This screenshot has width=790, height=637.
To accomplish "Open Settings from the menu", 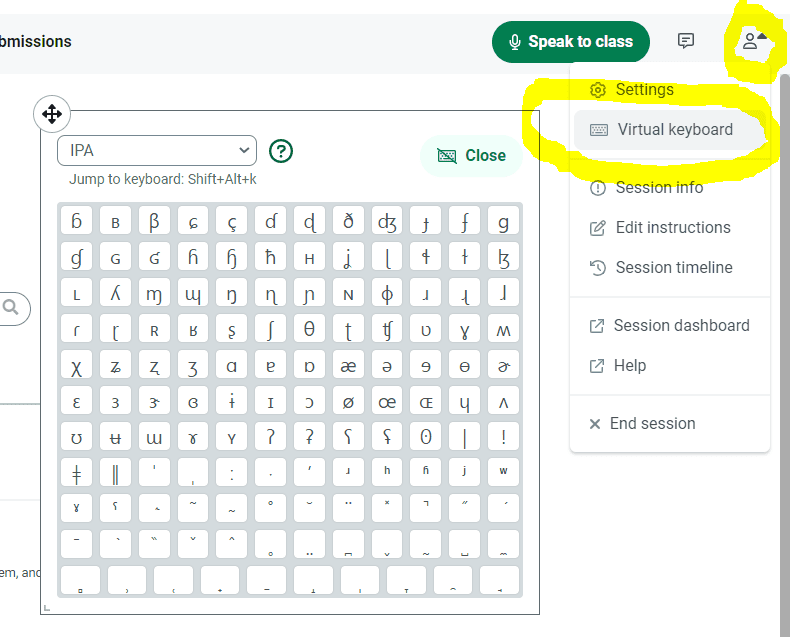I will tap(644, 90).
